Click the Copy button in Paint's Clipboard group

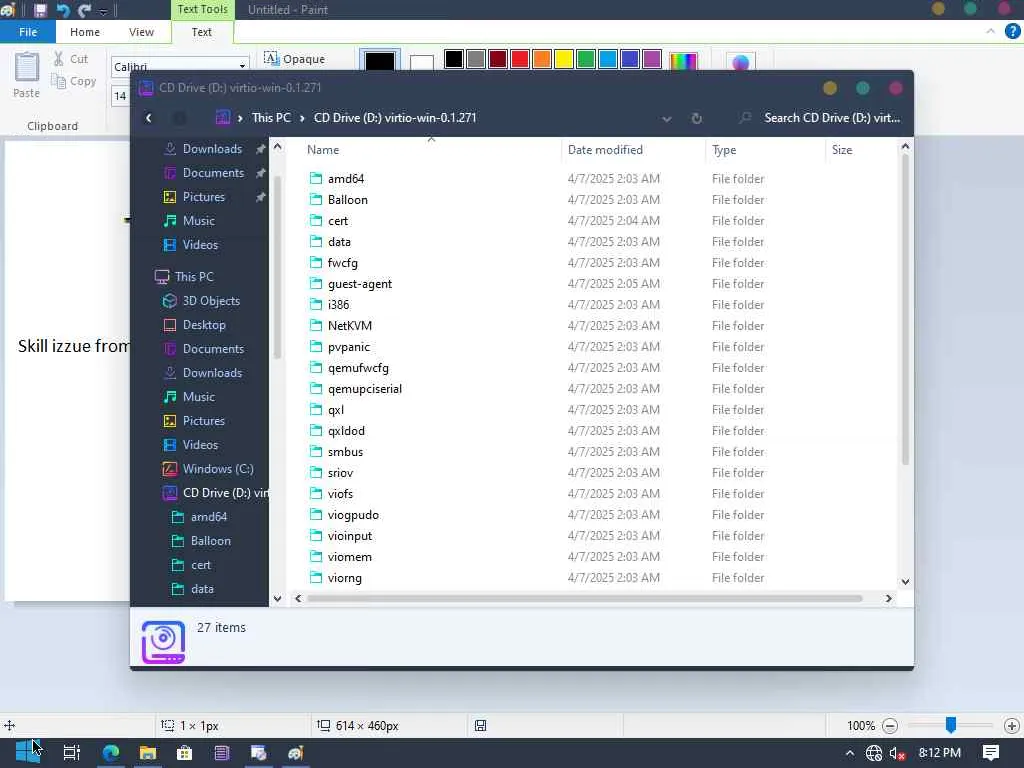[74, 81]
